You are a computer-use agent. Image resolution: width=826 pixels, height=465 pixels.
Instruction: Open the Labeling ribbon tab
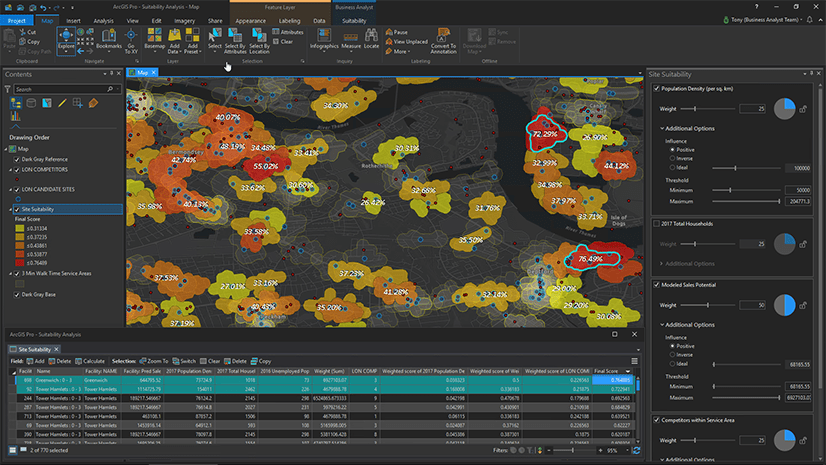click(289, 21)
